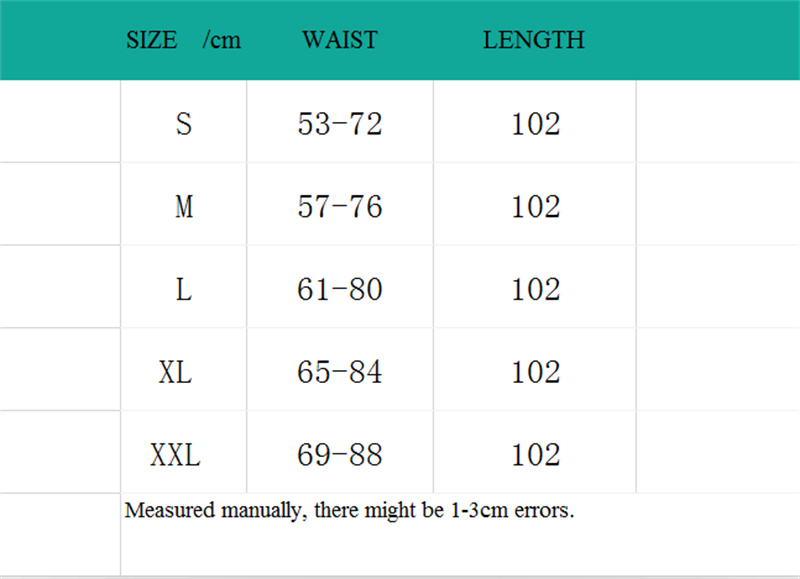800x579 pixels.
Task: Click the "Measured manually" note text
Action: click(349, 511)
